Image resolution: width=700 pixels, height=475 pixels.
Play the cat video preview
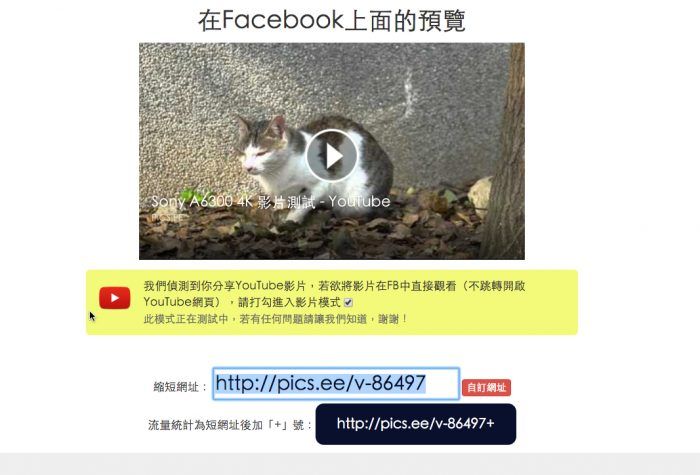tap(332, 155)
